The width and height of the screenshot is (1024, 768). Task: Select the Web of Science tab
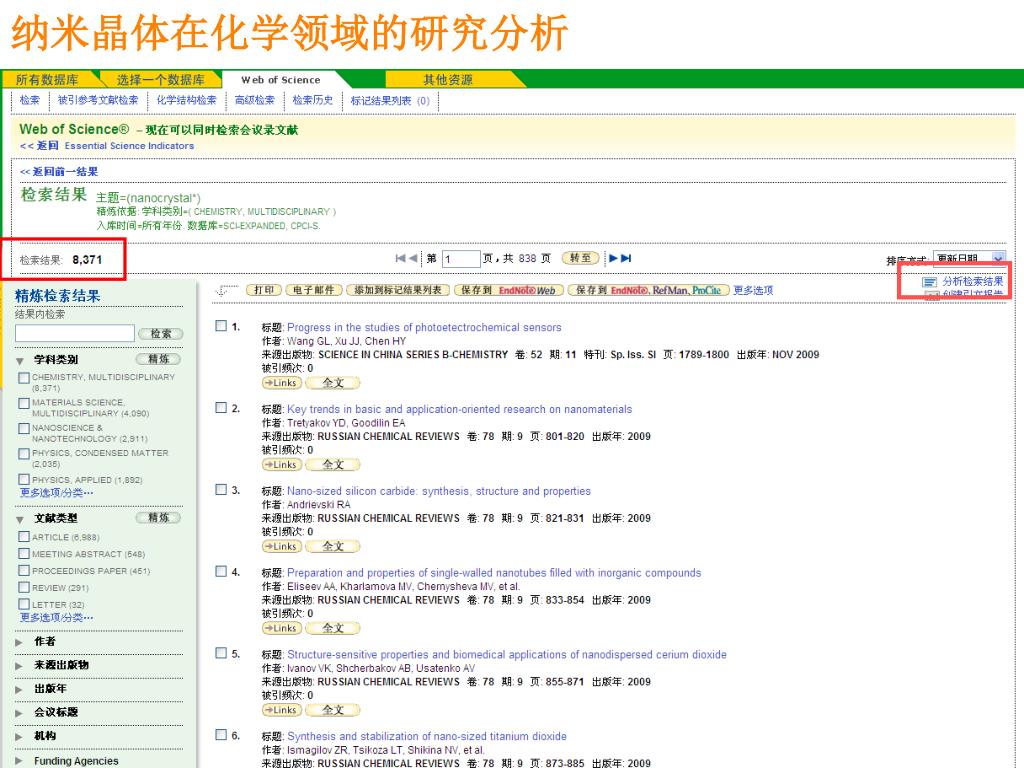281,80
